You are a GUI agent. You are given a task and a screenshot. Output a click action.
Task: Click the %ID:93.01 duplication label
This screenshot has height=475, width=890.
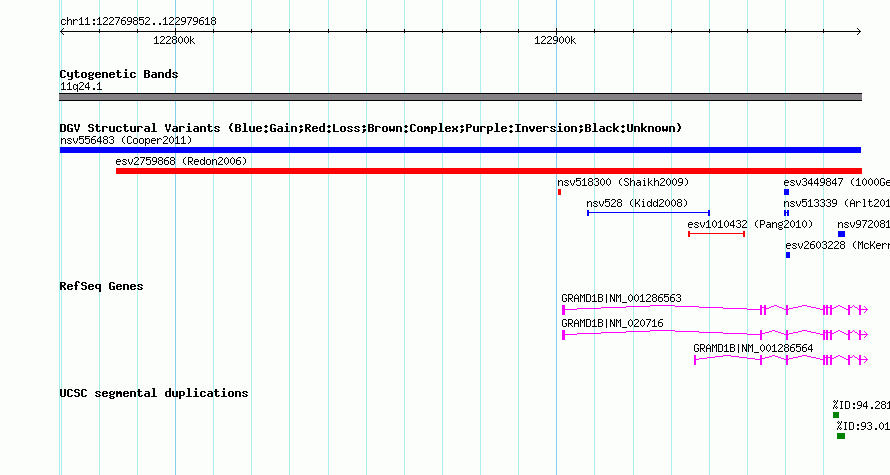click(x=863, y=426)
